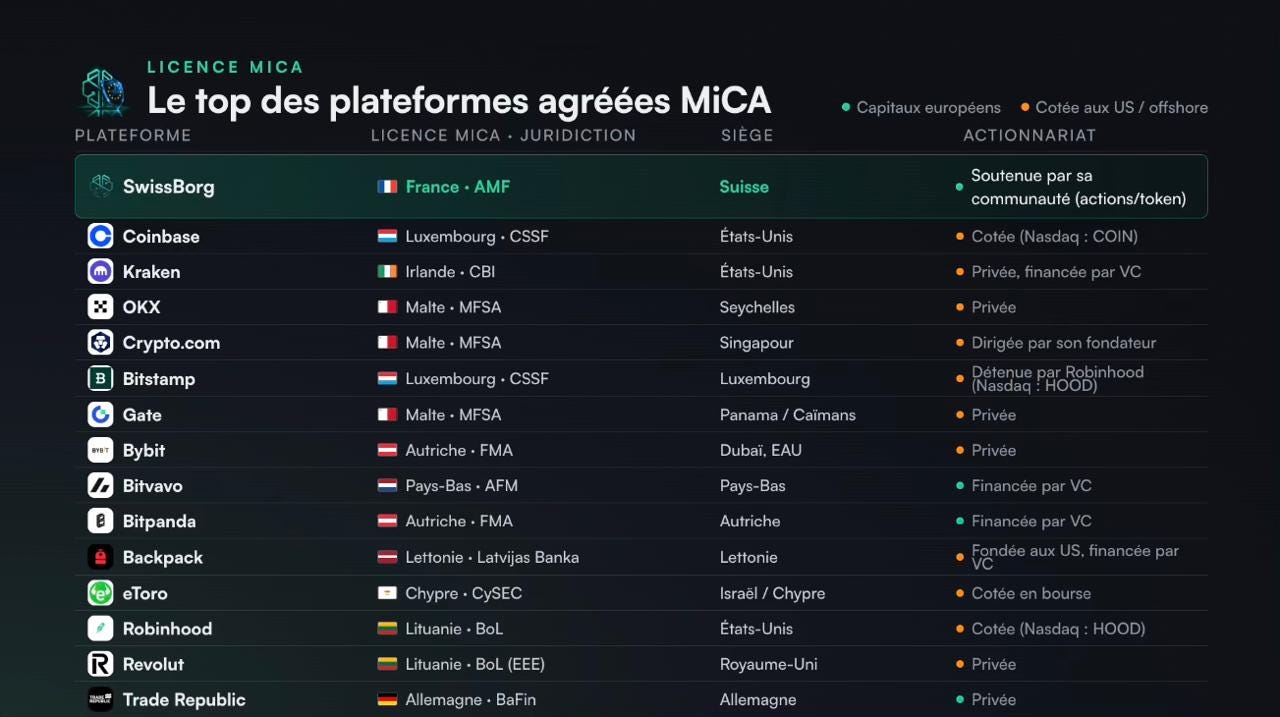1280x717 pixels.
Task: Click the PLATEFORME column header
Action: 133,135
